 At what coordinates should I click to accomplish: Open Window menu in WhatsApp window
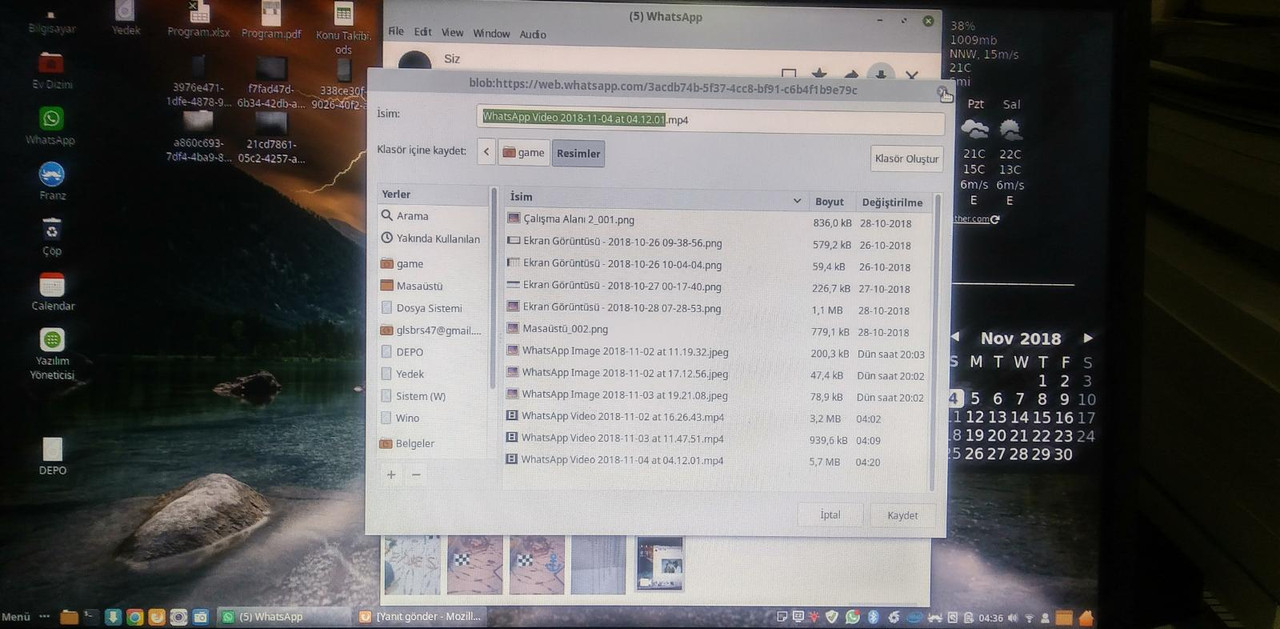(x=491, y=33)
